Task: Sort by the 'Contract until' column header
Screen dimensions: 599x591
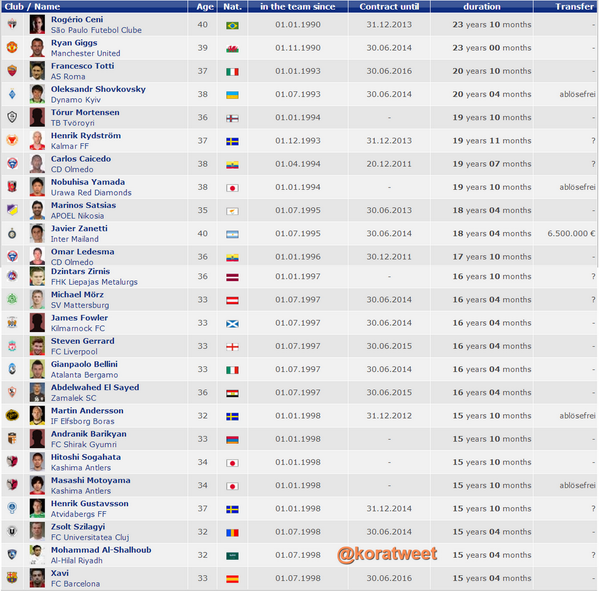Action: (x=389, y=6)
